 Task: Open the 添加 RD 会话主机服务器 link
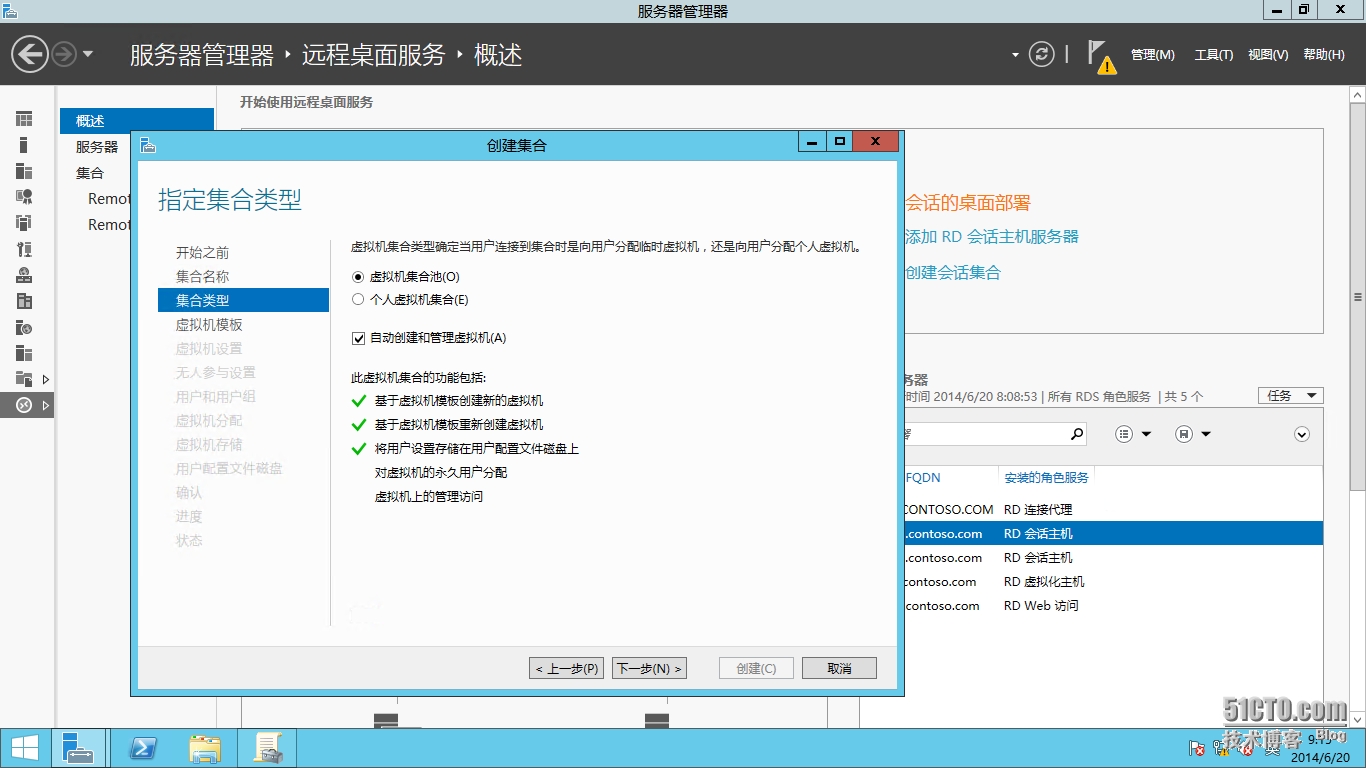992,237
